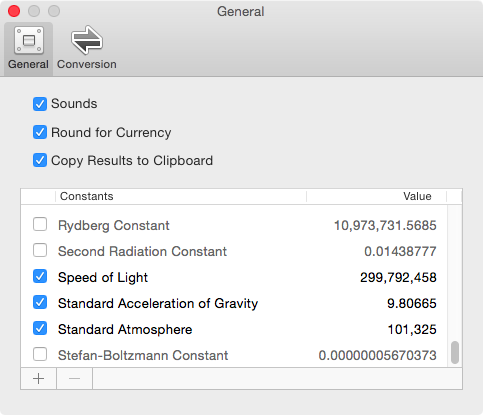Enable the Stefan-Boltzmann Constant checkbox
The image size is (483, 415).
tap(40, 354)
